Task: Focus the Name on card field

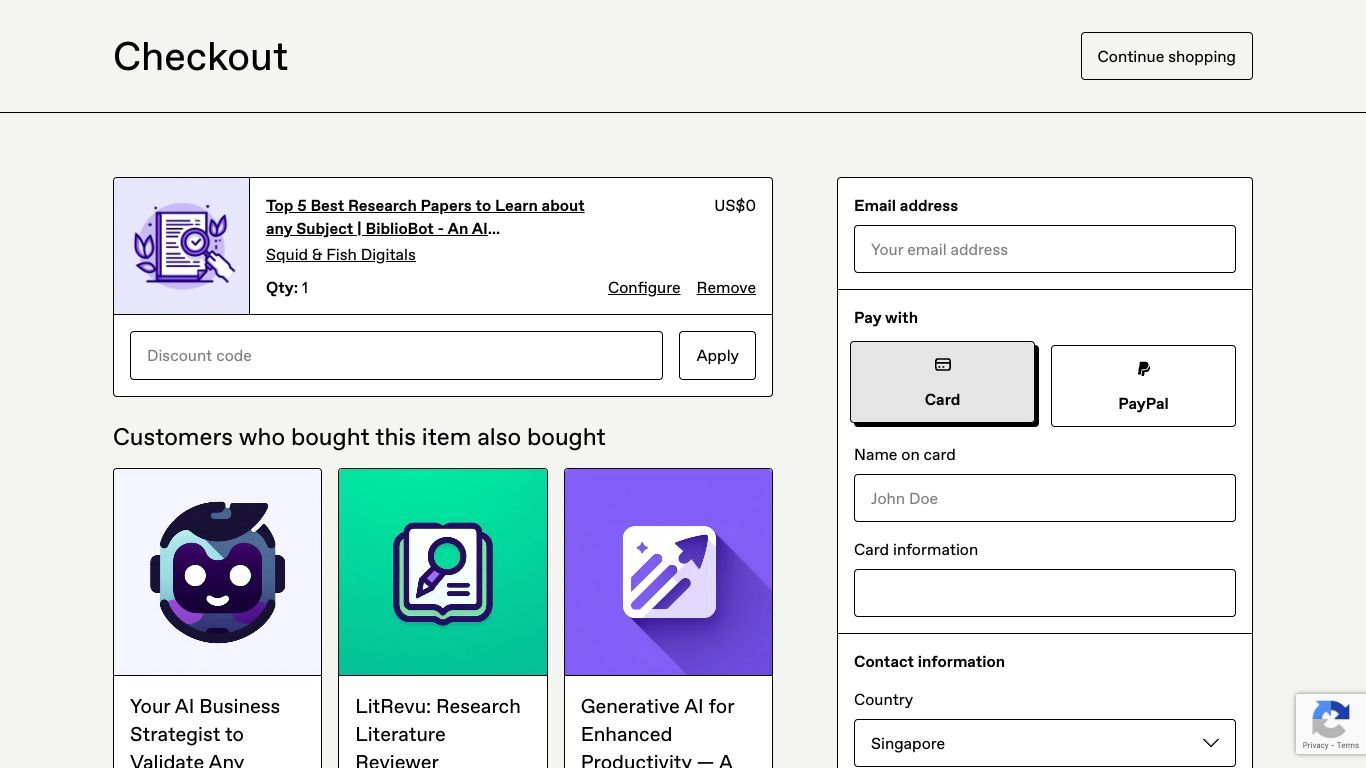Action: pos(1045,498)
